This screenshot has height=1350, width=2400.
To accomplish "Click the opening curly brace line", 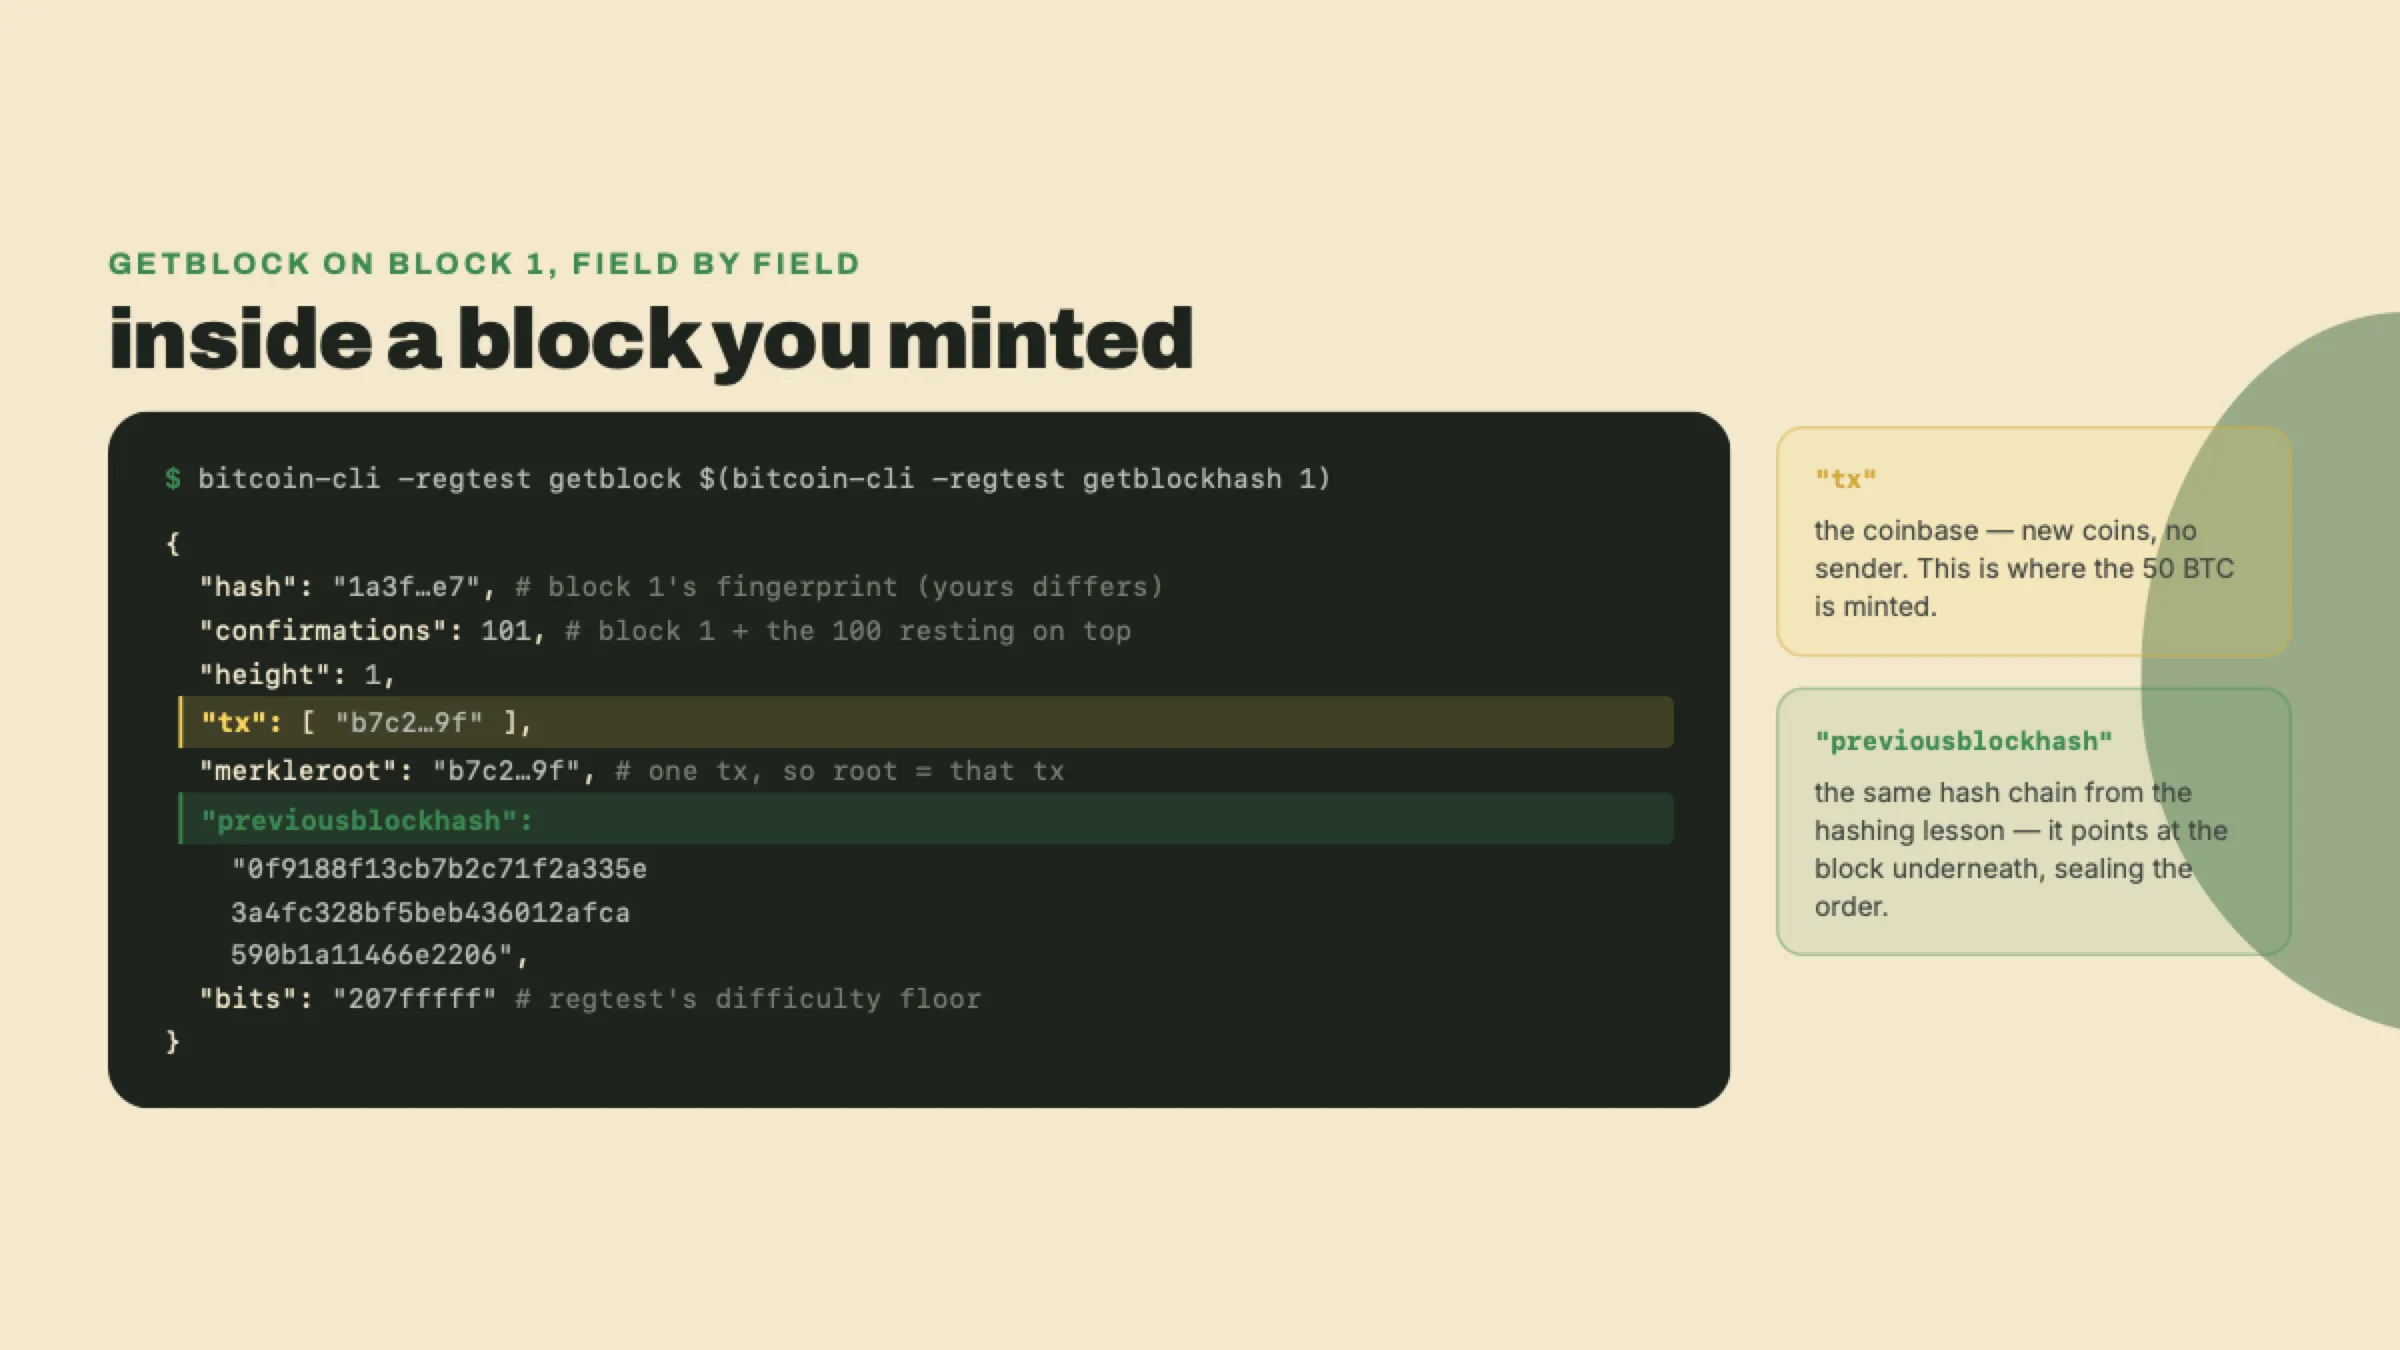I will (172, 543).
